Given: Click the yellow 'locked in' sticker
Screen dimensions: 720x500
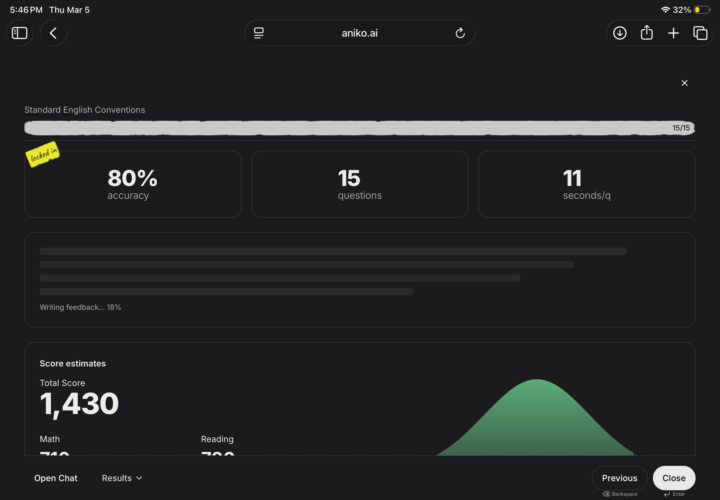Looking at the screenshot, I should point(42,157).
